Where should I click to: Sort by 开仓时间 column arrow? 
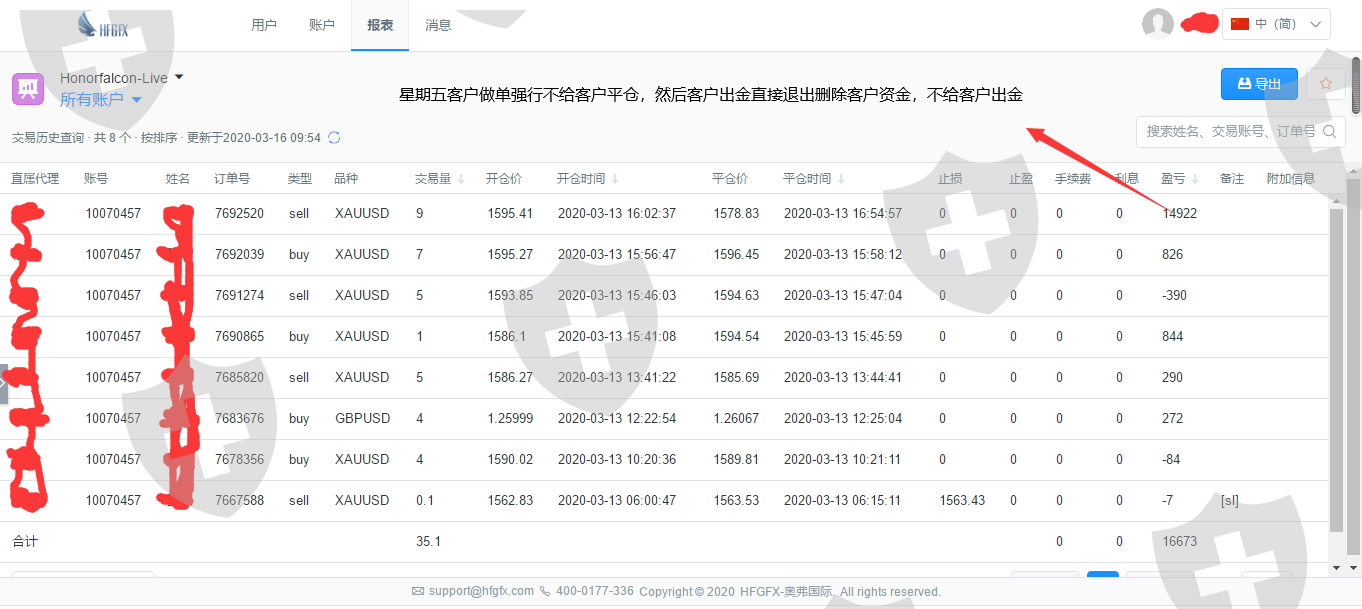tap(614, 180)
